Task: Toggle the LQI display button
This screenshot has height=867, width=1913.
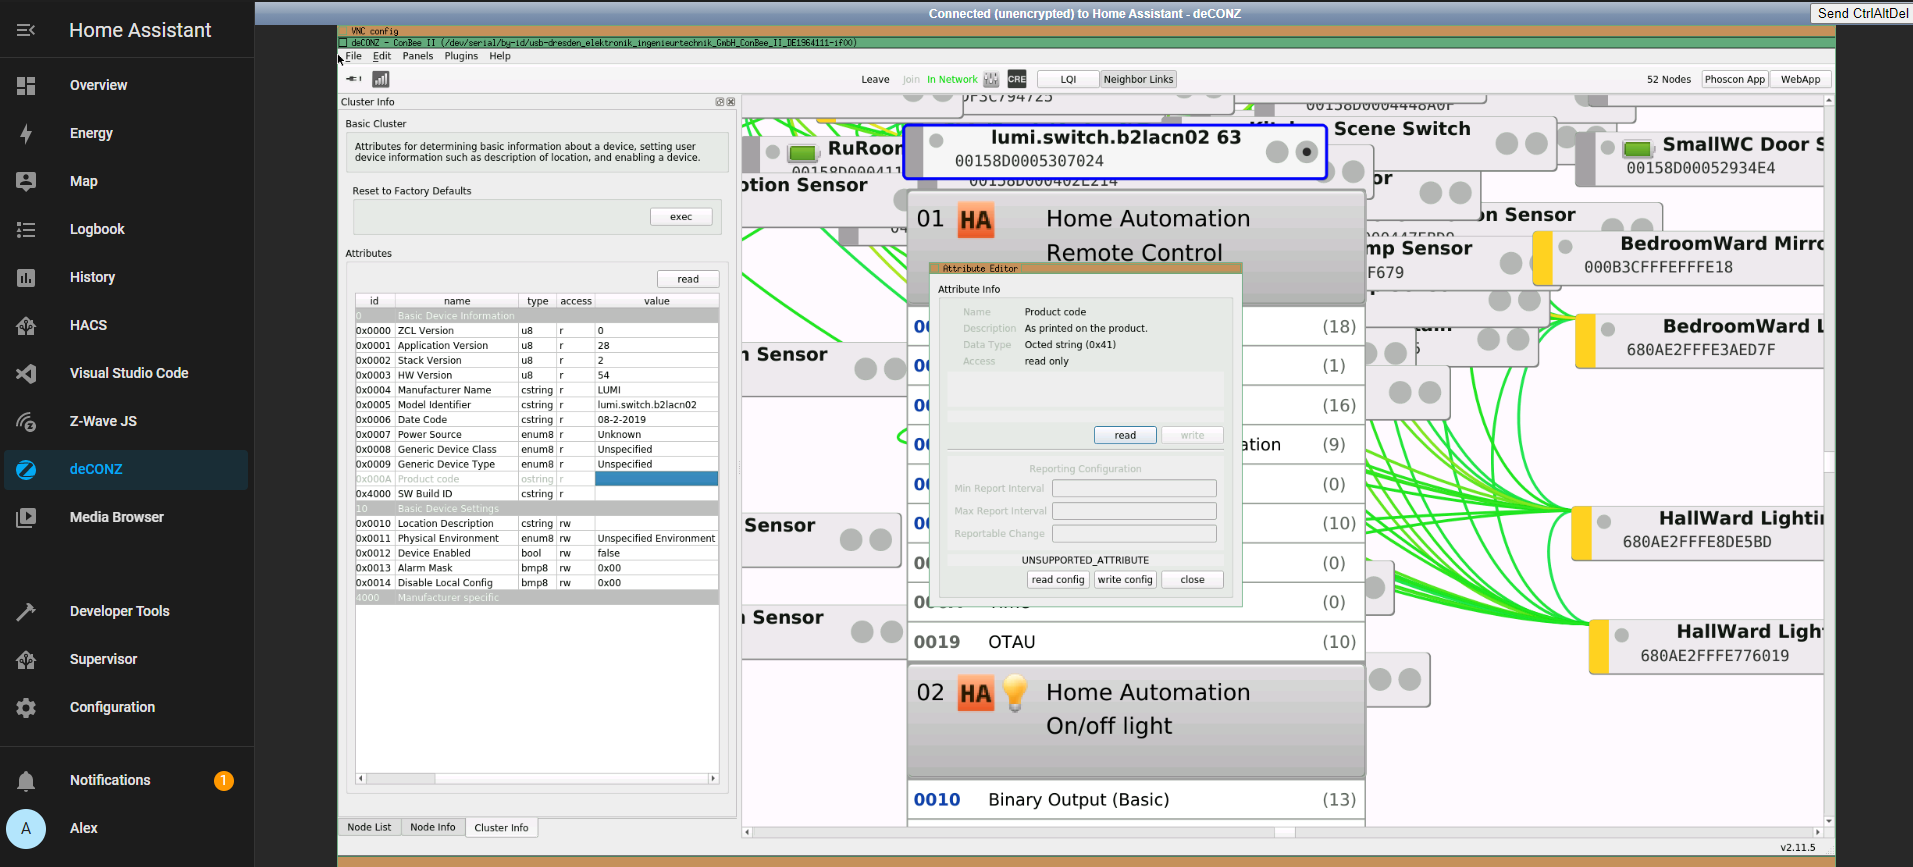Action: (x=1068, y=79)
